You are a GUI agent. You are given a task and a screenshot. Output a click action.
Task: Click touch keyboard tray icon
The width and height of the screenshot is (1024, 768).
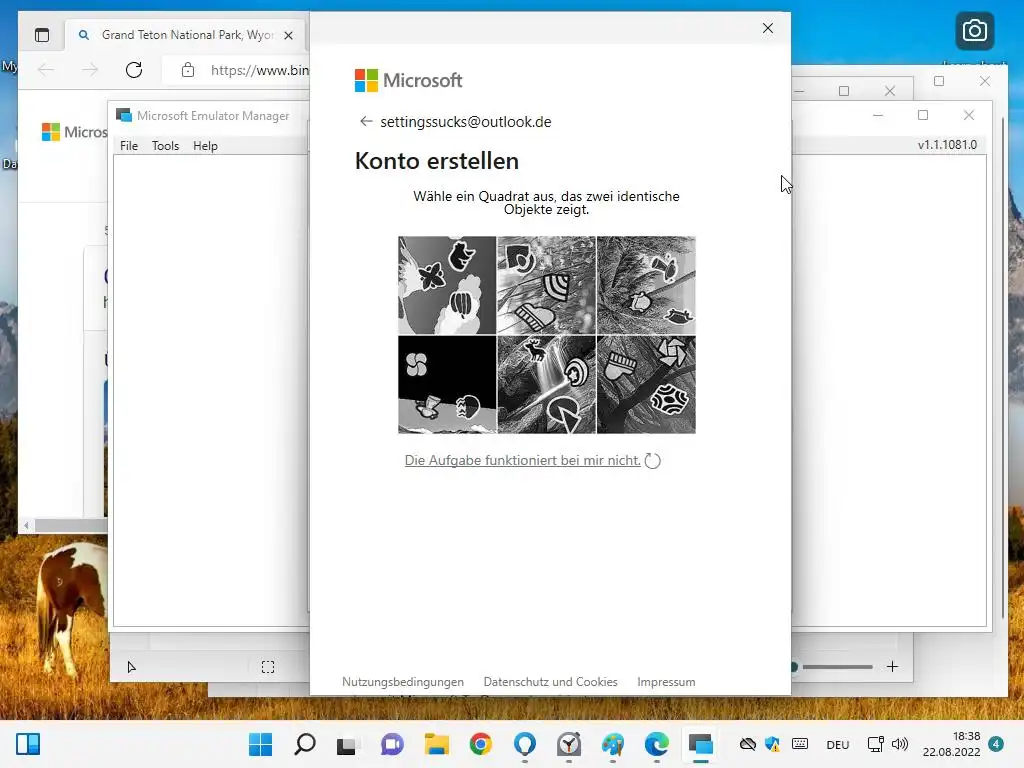tap(800, 744)
